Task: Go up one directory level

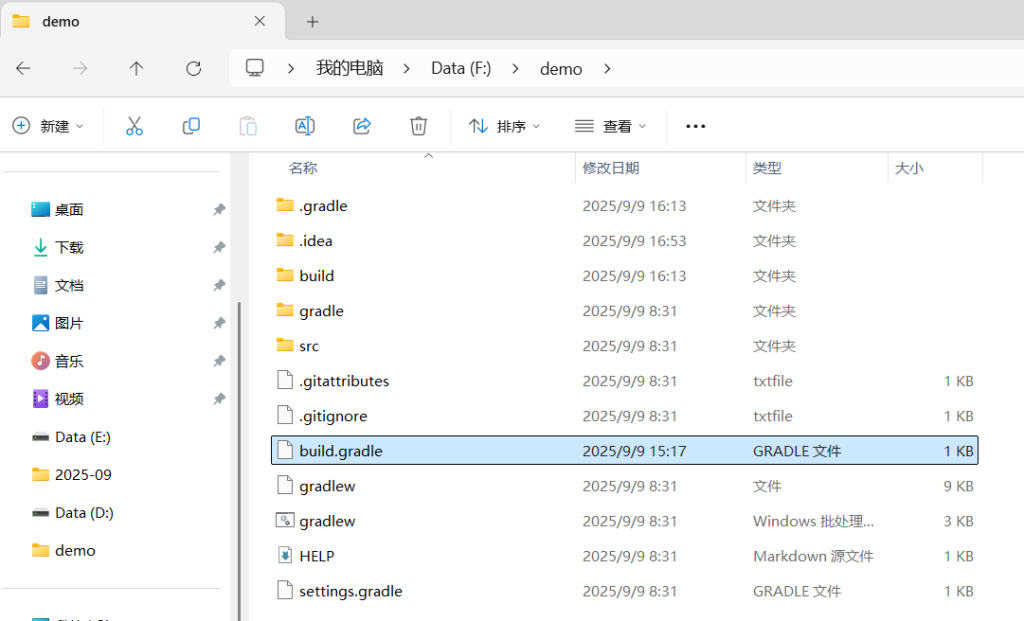Action: 137,68
